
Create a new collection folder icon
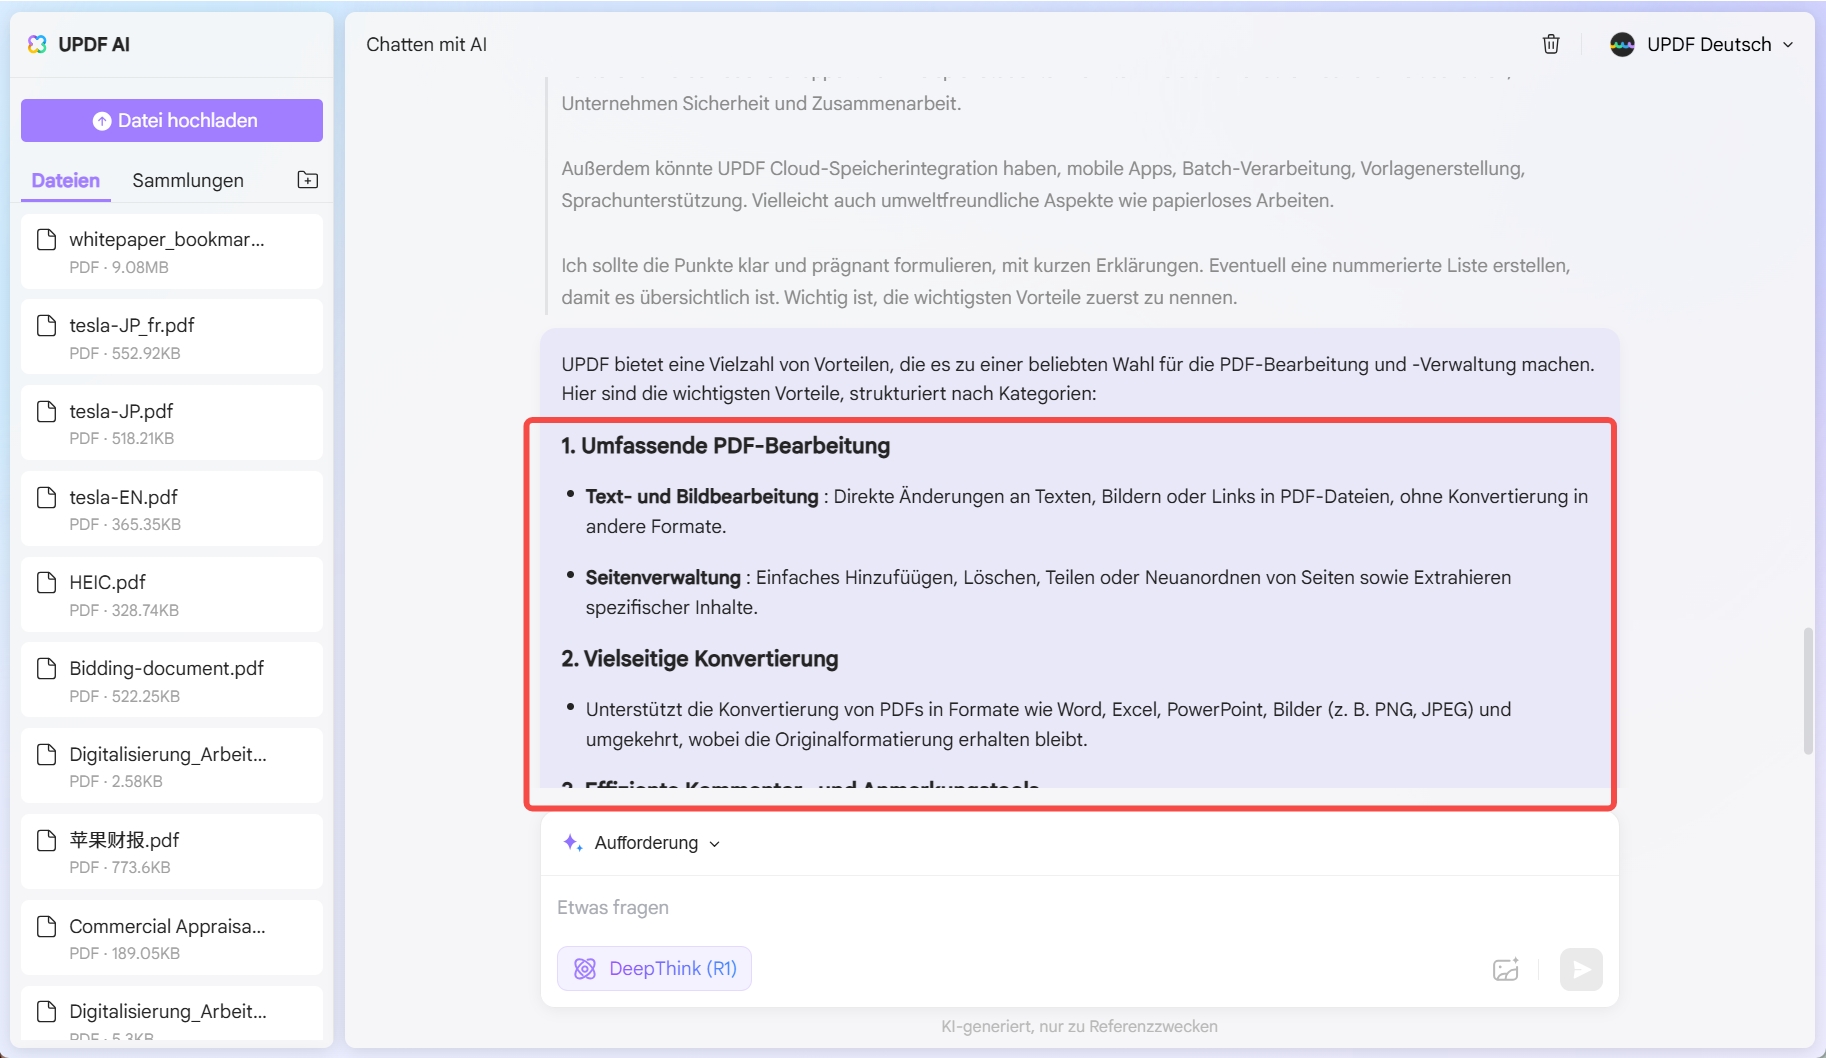pos(308,180)
